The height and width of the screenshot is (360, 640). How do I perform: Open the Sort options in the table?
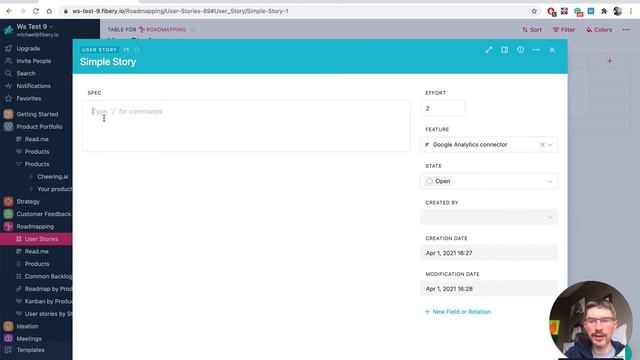[532, 30]
